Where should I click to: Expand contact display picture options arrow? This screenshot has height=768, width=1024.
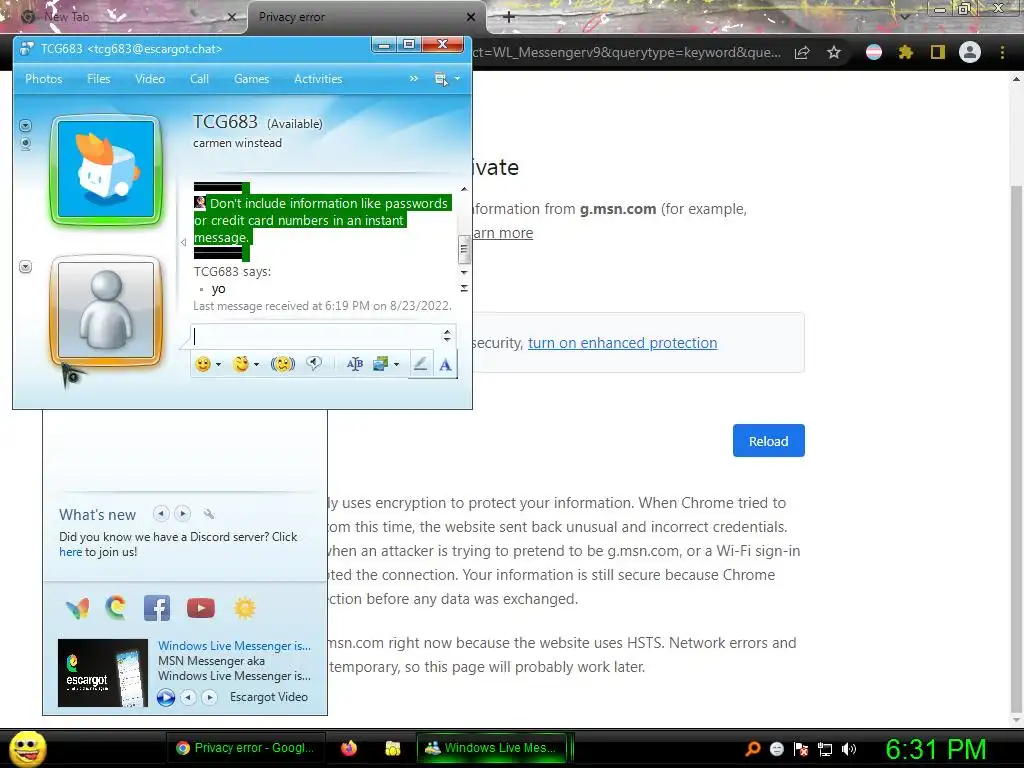pos(25,125)
